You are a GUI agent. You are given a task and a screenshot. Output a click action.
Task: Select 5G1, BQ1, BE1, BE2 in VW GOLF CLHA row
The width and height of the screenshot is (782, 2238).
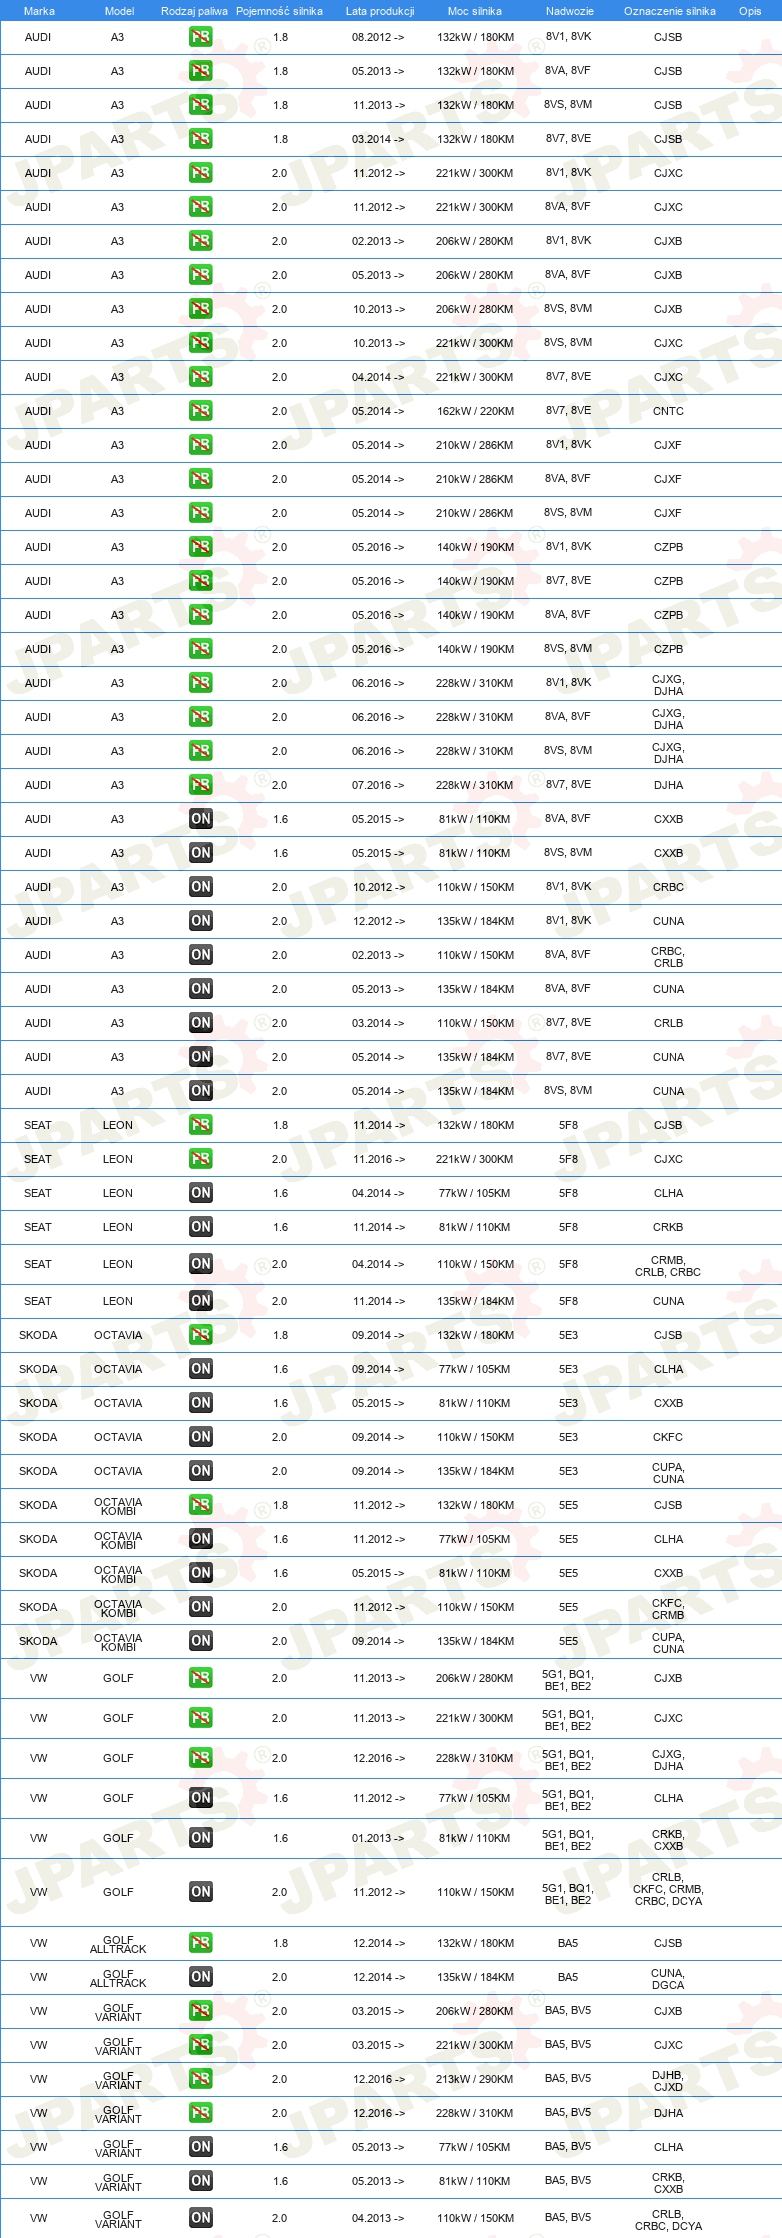coord(567,1800)
